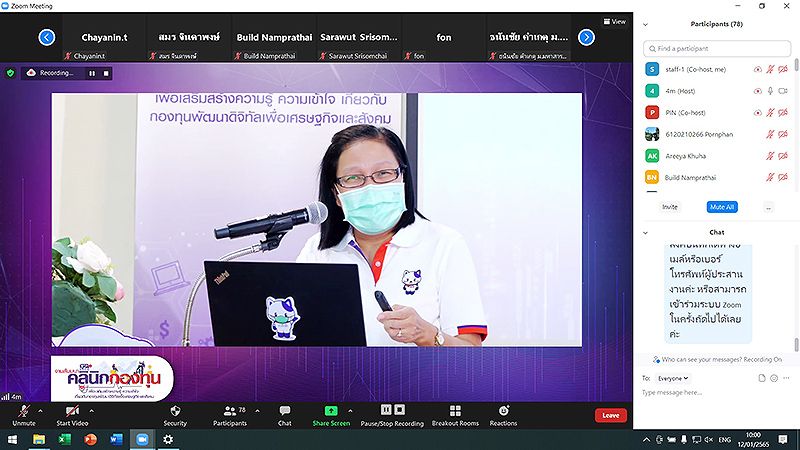This screenshot has height=450, width=800.
Task: Pause recording from the bottom toolbar
Action: click(x=386, y=410)
